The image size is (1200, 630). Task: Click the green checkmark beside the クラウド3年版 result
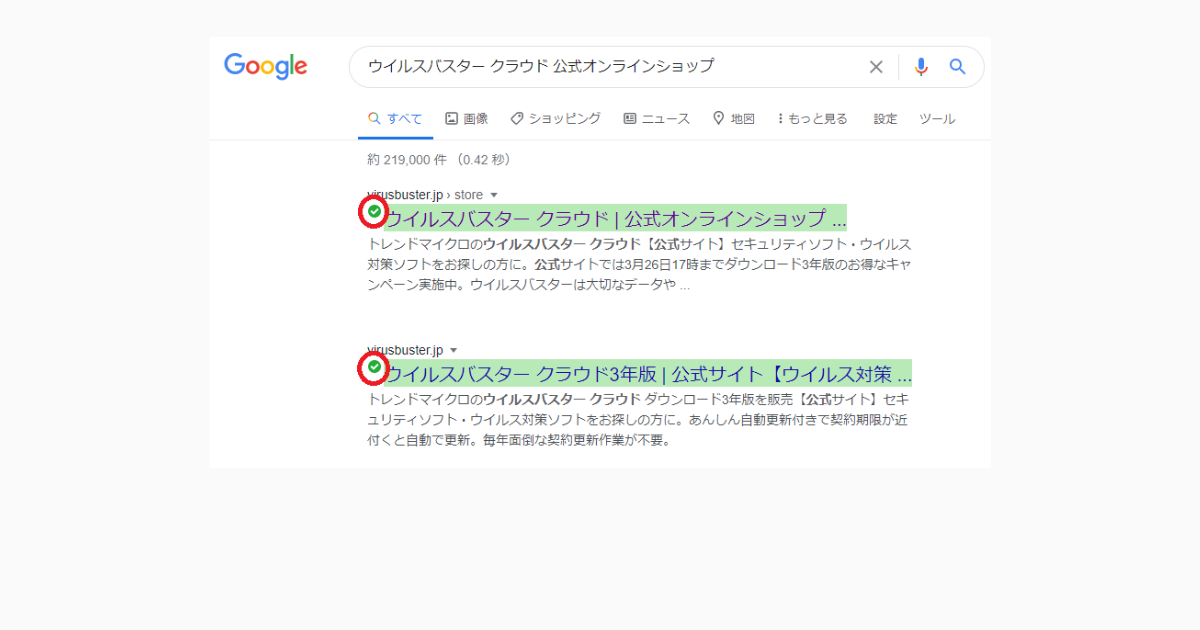click(374, 368)
